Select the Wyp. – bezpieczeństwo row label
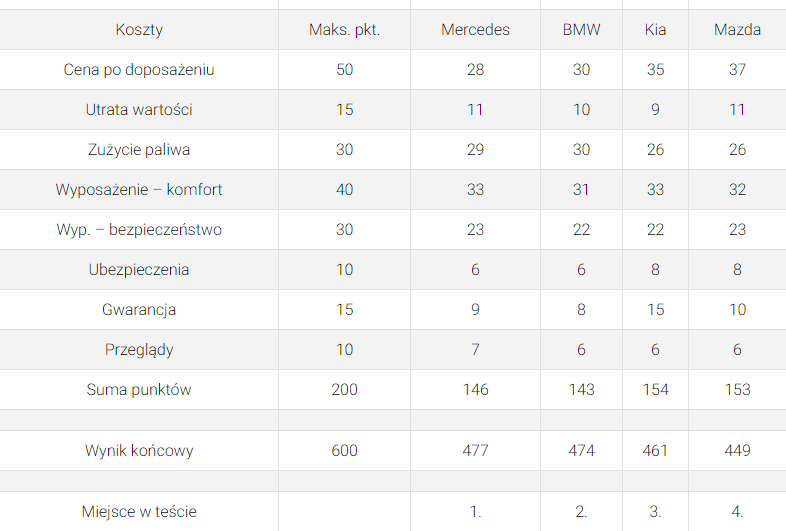786x531 pixels. coord(139,230)
